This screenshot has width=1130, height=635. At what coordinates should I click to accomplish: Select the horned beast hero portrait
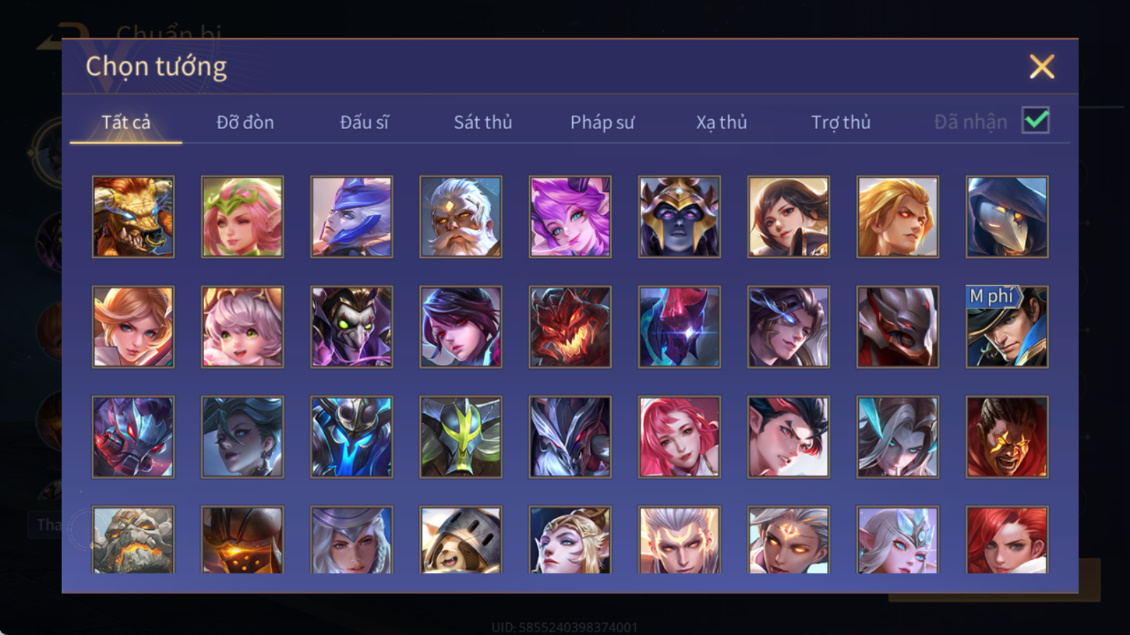133,217
